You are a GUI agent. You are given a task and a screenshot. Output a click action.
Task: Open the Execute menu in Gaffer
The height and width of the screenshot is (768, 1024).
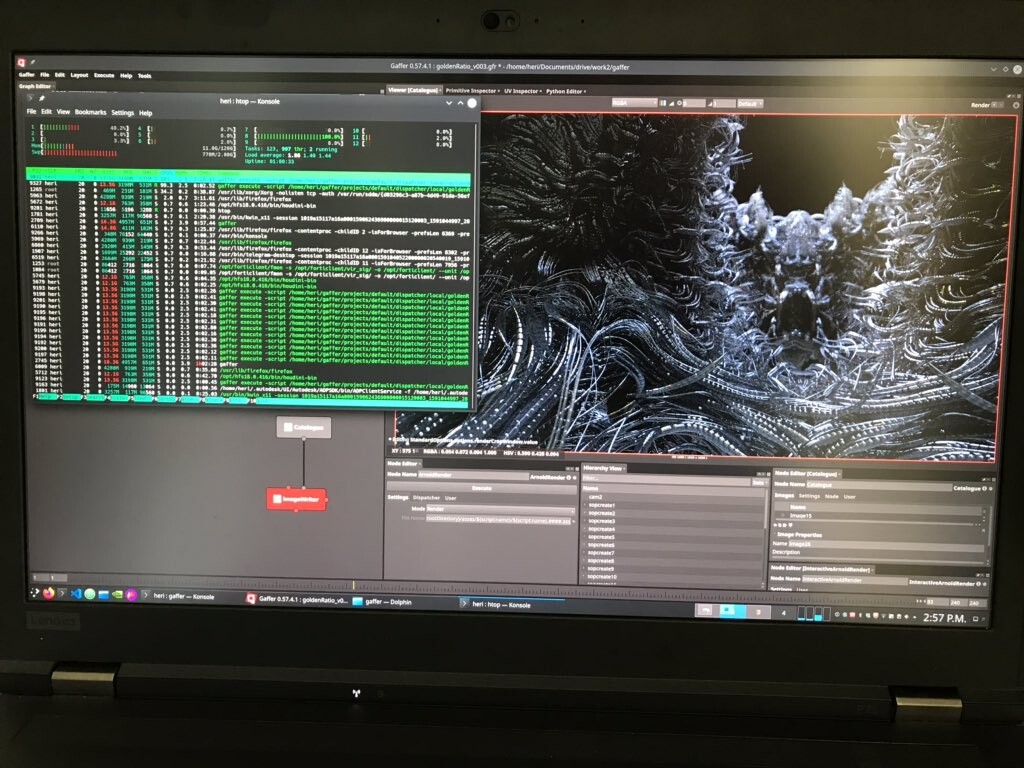click(104, 75)
